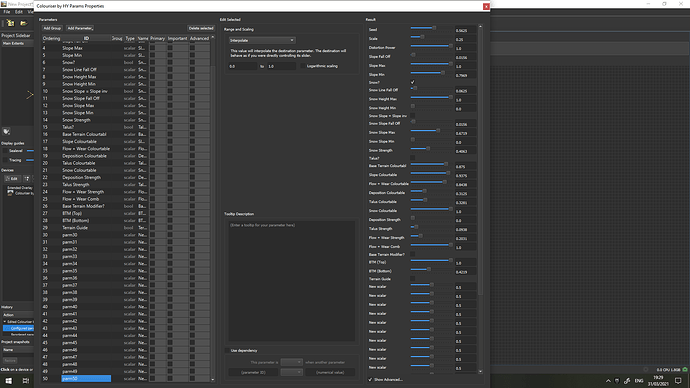This screenshot has height=388, width=690.
Task: Open the Windows Start menu
Action: pos(8,381)
